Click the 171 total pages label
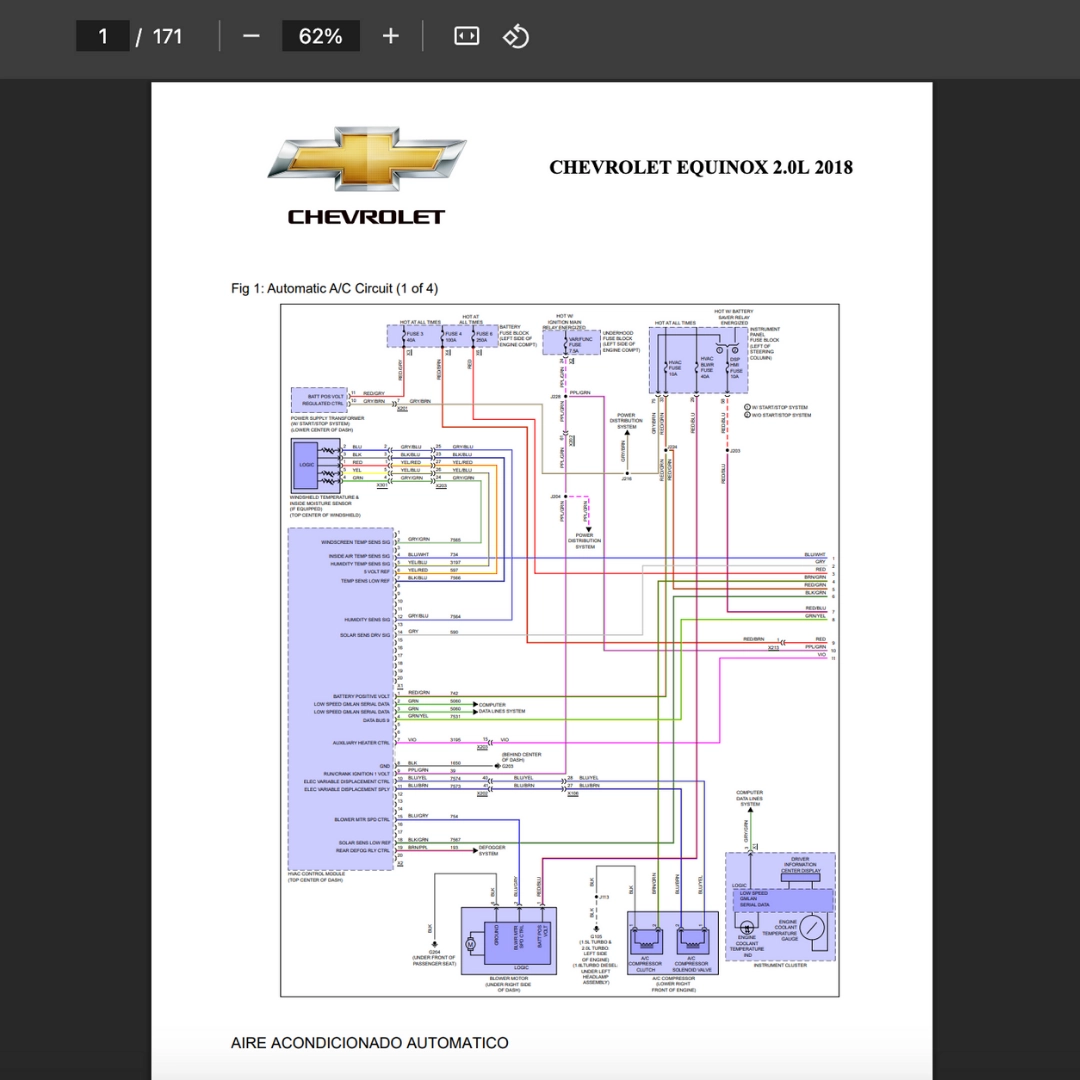Image resolution: width=1080 pixels, height=1080 pixels. click(x=167, y=36)
